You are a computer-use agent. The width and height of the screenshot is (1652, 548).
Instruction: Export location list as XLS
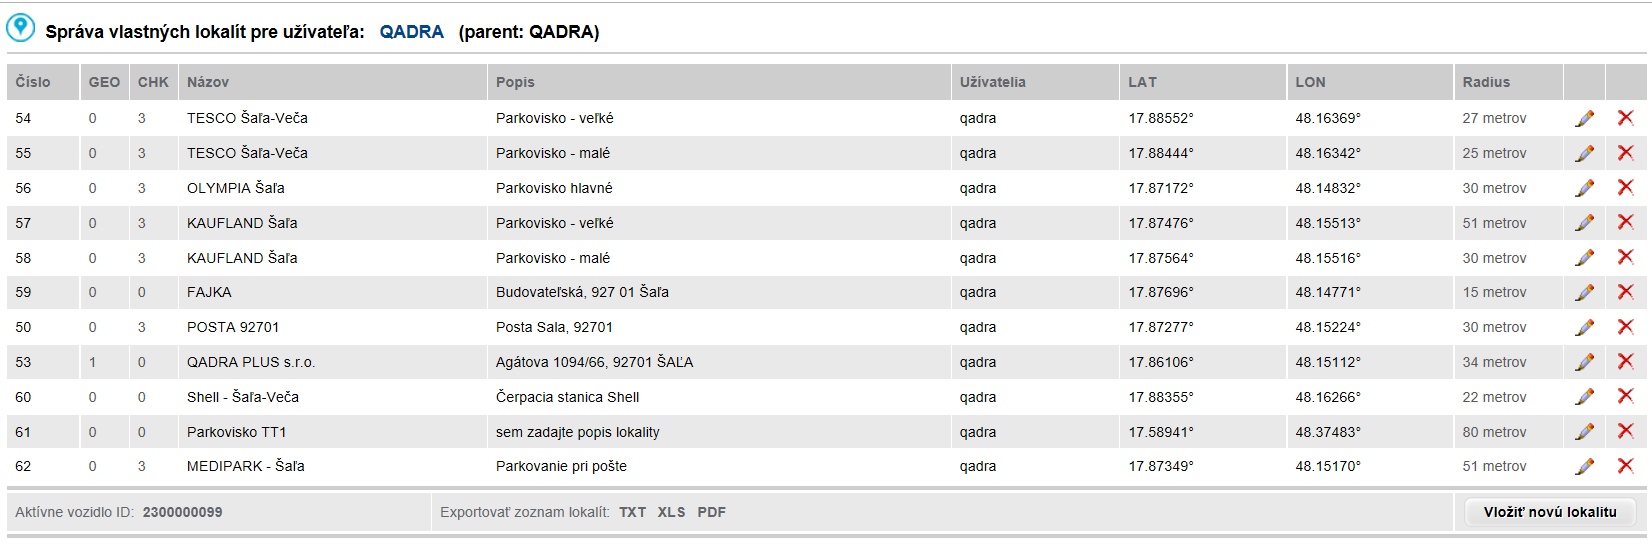(x=671, y=512)
